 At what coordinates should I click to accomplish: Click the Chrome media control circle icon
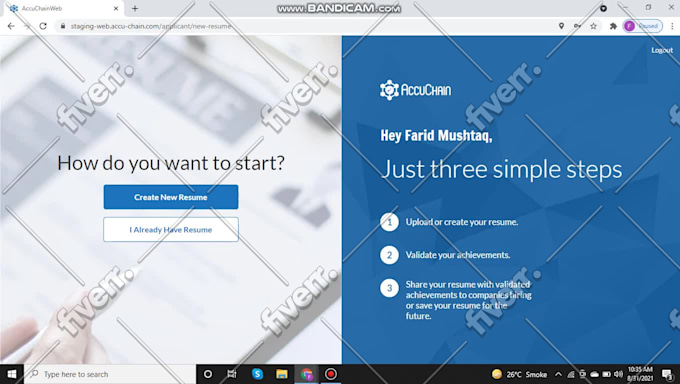point(603,8)
